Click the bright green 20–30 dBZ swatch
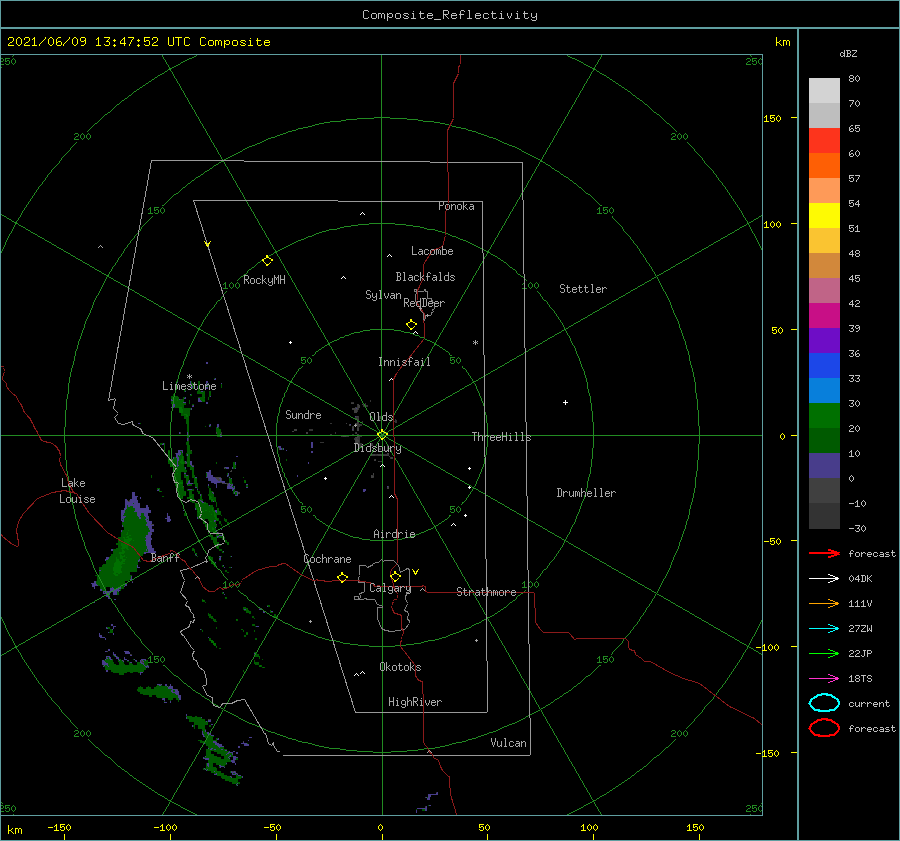The image size is (900, 841). coord(824,416)
